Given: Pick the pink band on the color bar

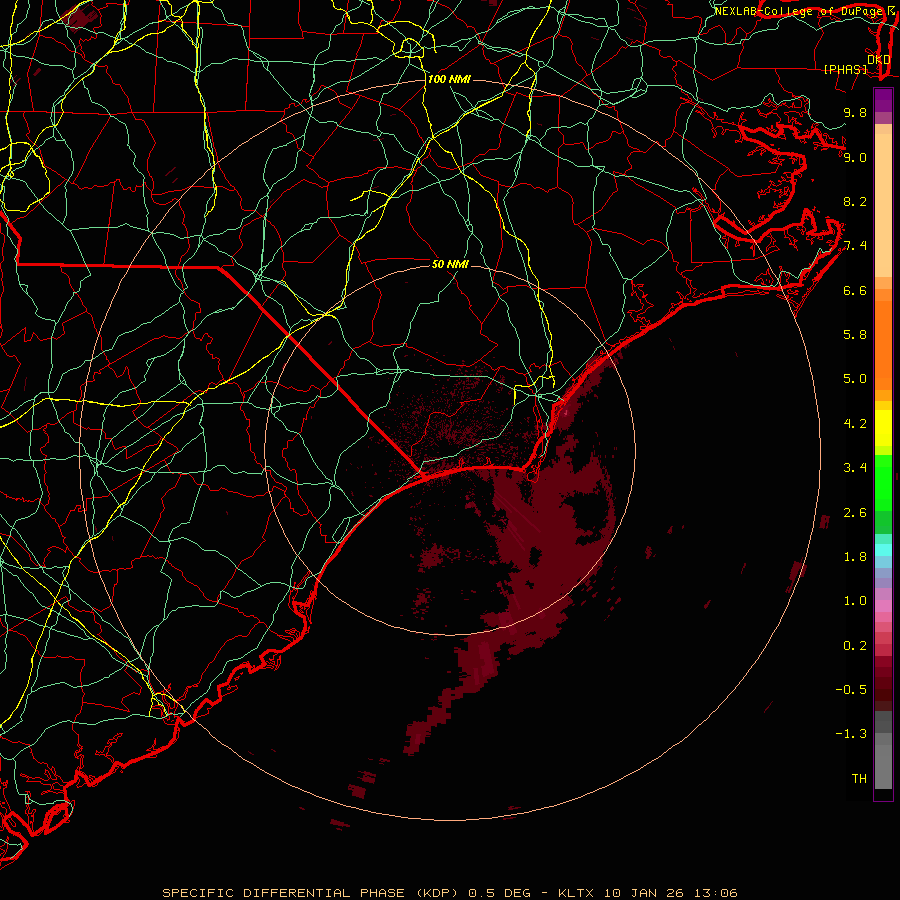Looking at the screenshot, I should (x=883, y=606).
